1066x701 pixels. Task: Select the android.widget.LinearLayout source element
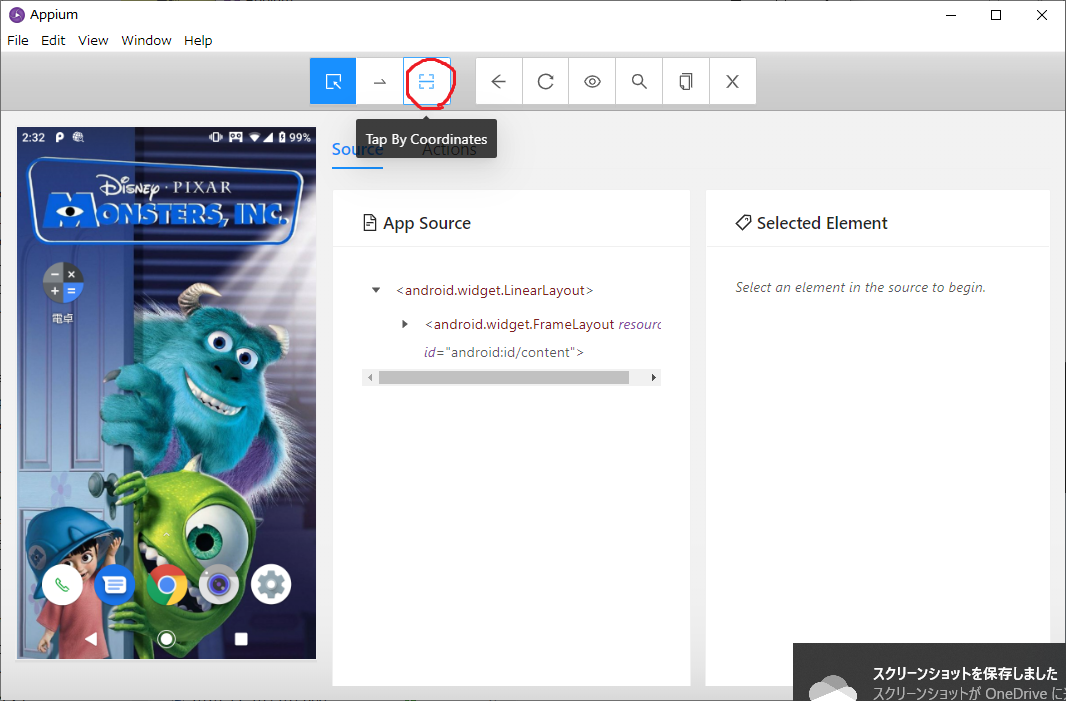click(x=495, y=290)
